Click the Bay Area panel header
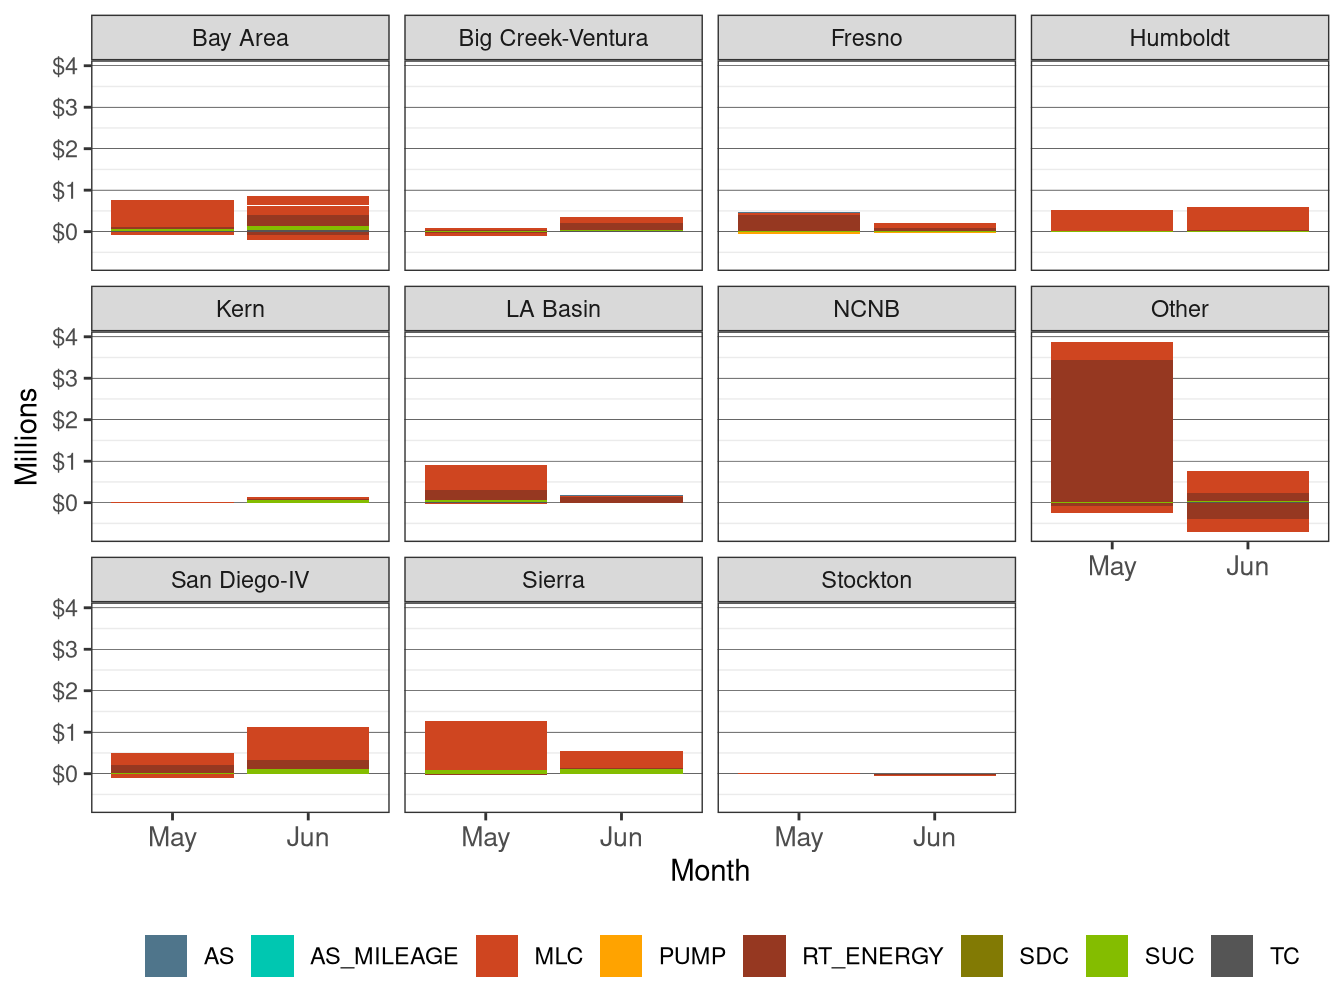The width and height of the screenshot is (1344, 1008). 240,38
